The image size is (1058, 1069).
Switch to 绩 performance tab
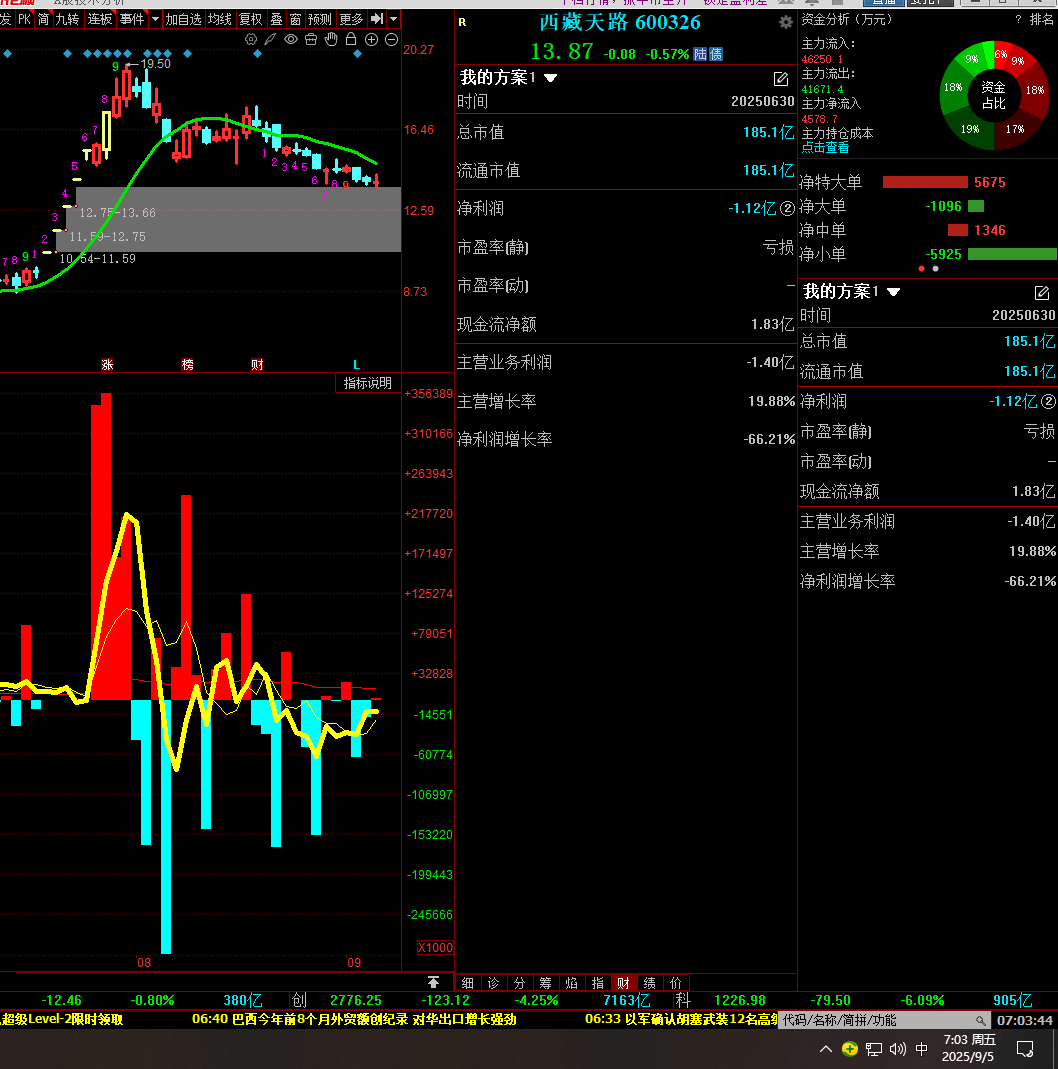pyautogui.click(x=650, y=982)
